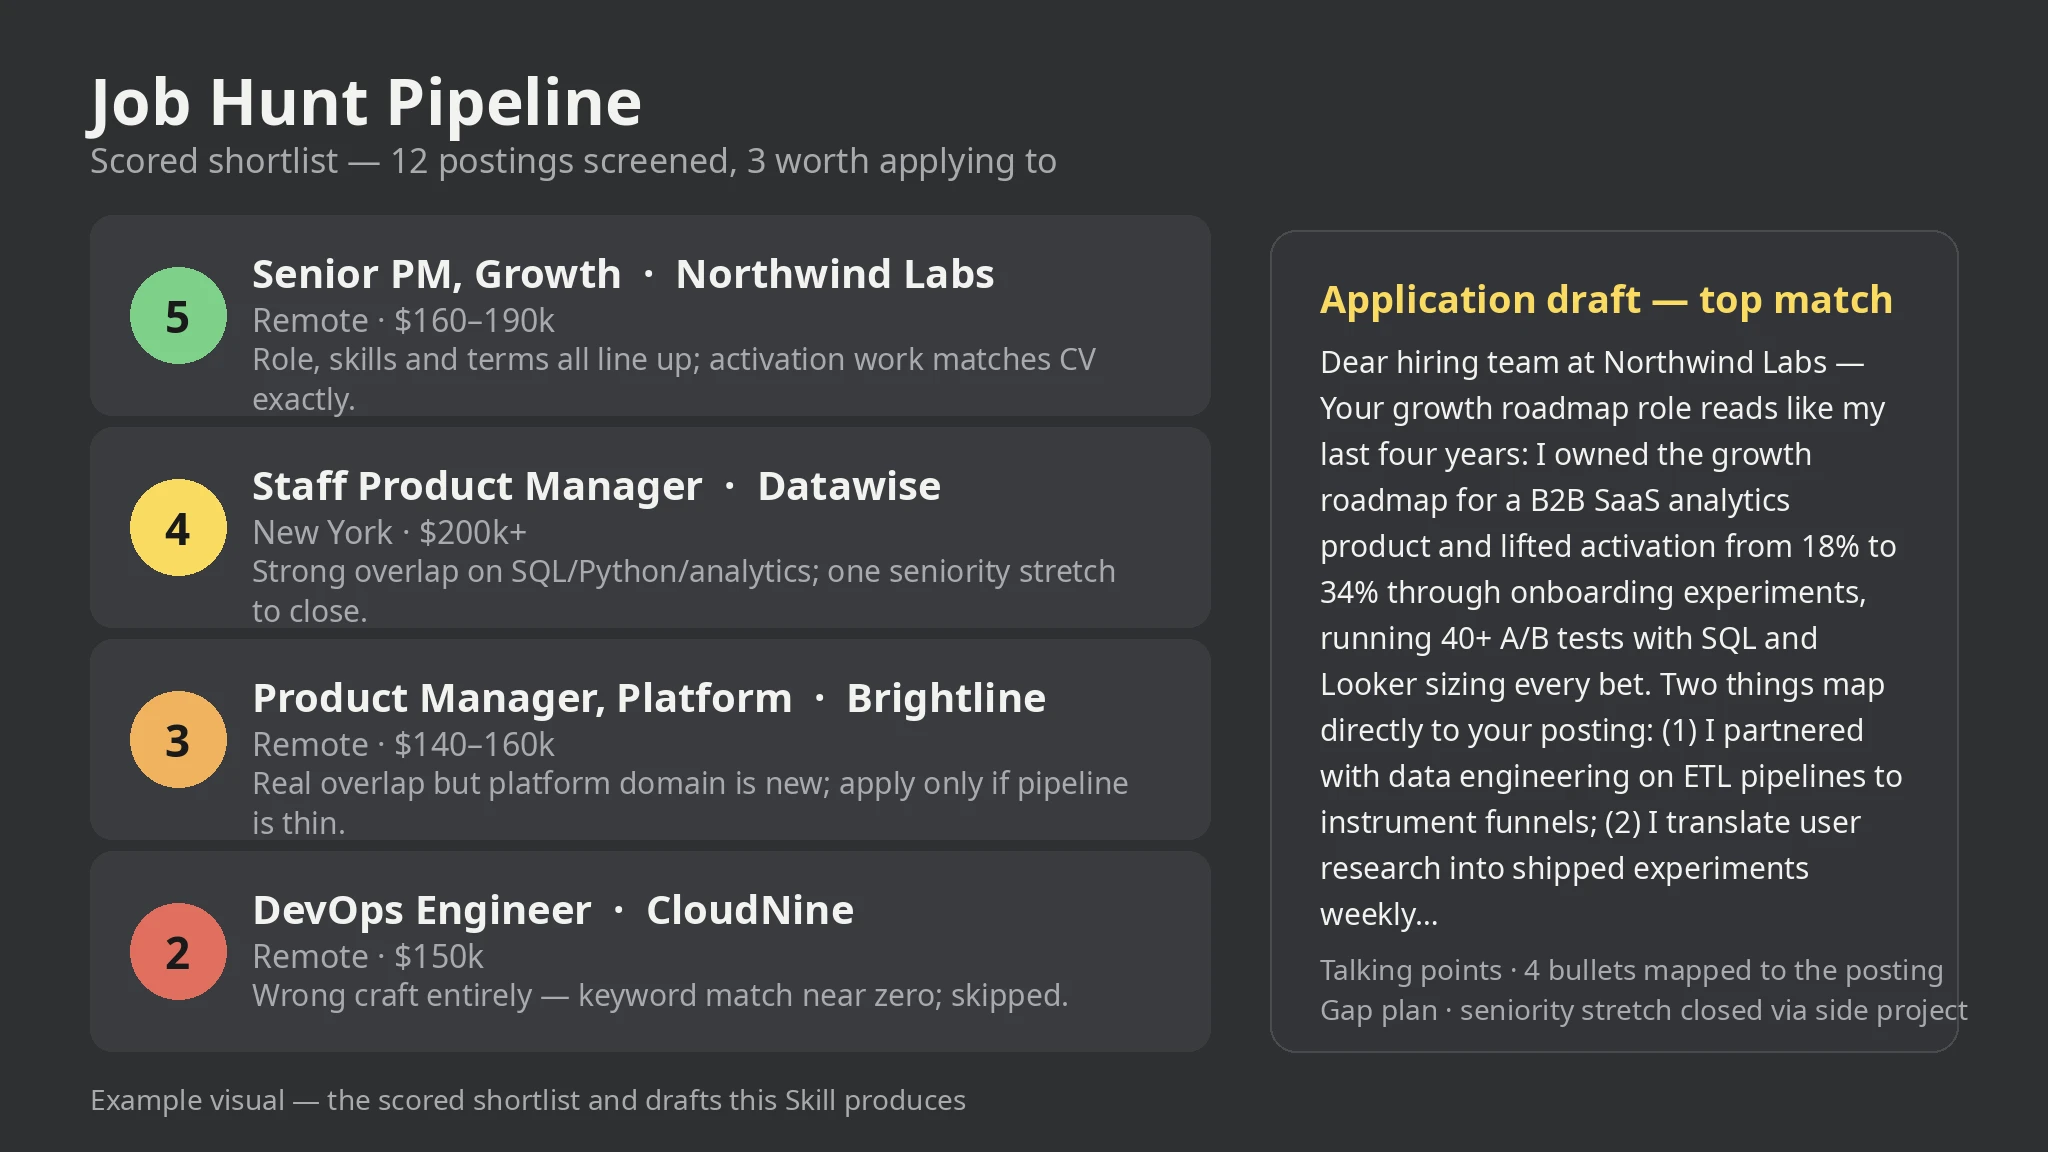Select the CloudNine company name

750,910
